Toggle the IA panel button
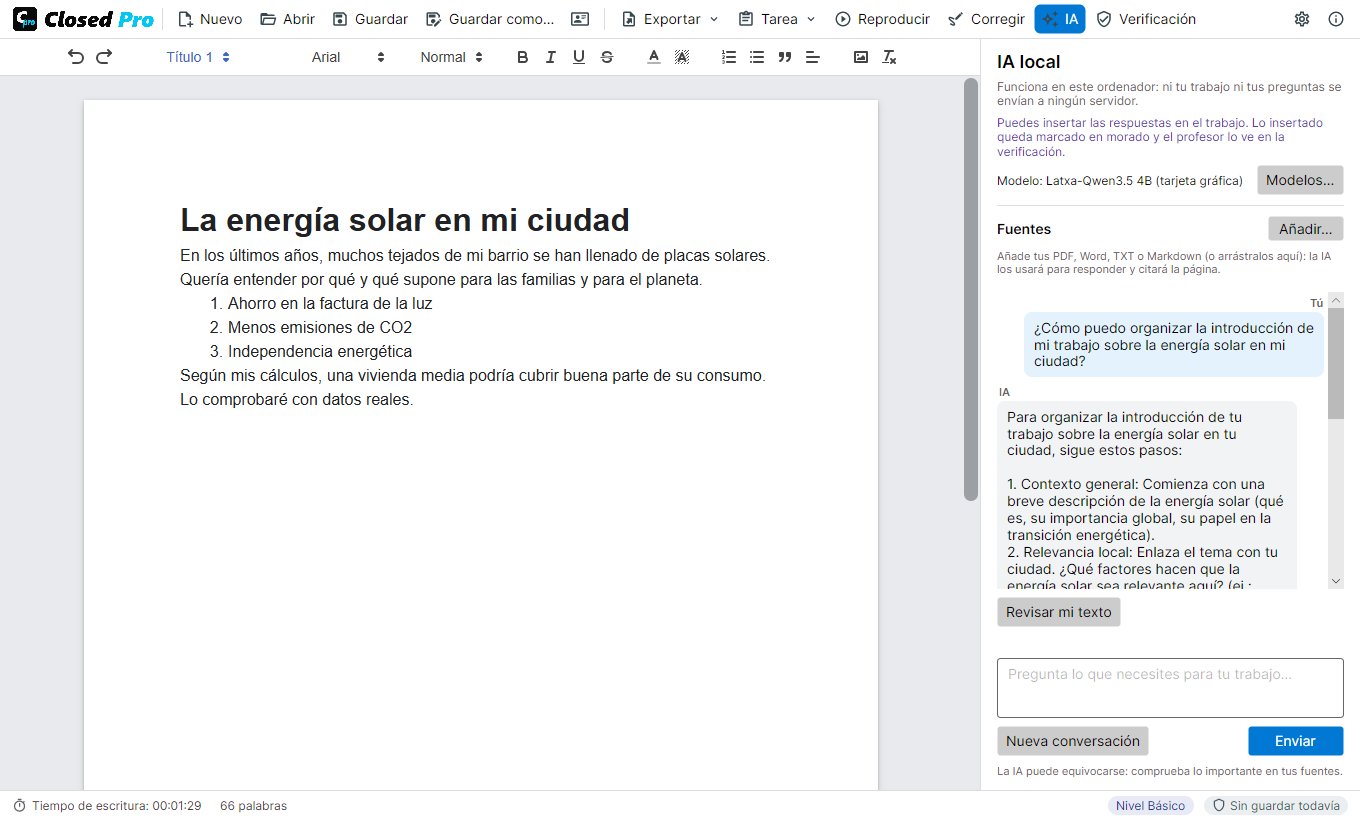This screenshot has height=820, width=1360. coord(1060,19)
